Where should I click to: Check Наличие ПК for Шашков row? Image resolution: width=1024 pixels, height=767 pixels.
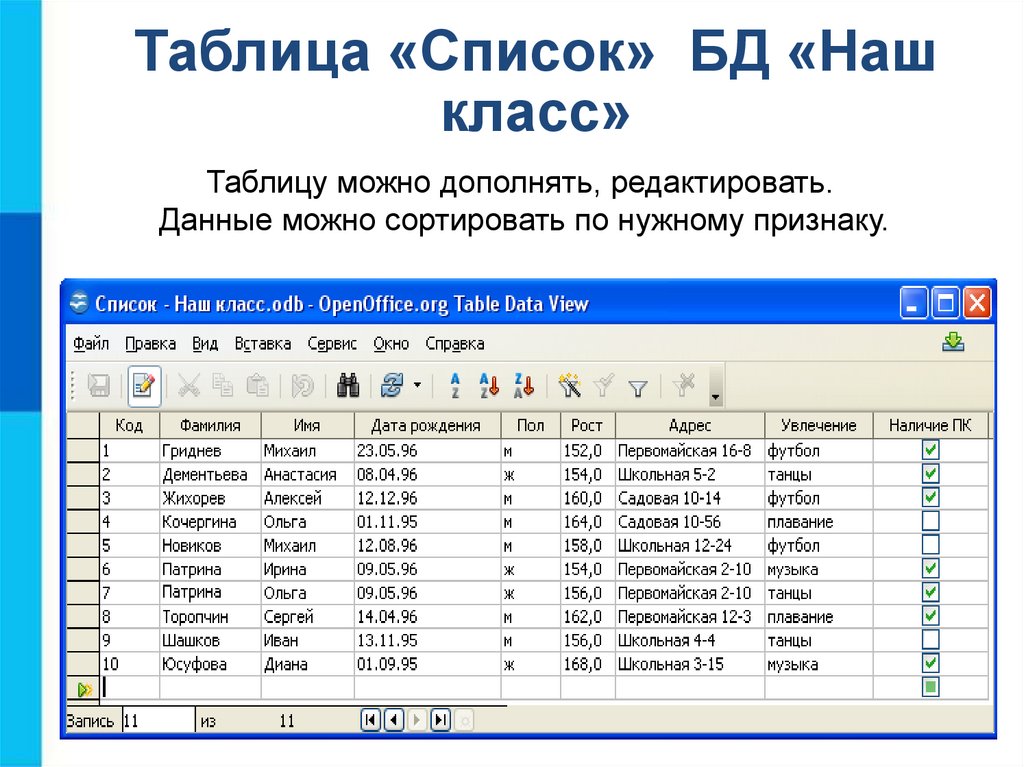point(931,639)
